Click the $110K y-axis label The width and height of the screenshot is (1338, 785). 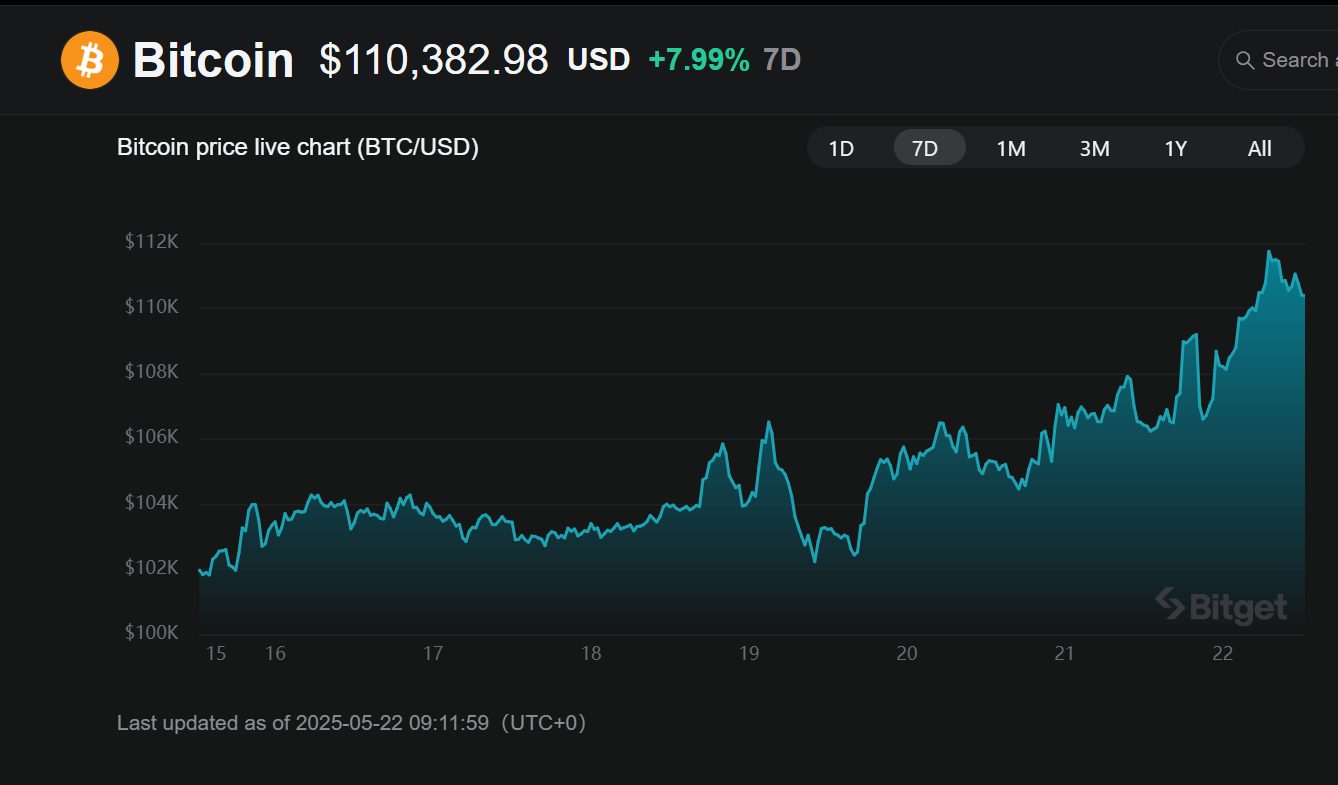pyautogui.click(x=152, y=306)
